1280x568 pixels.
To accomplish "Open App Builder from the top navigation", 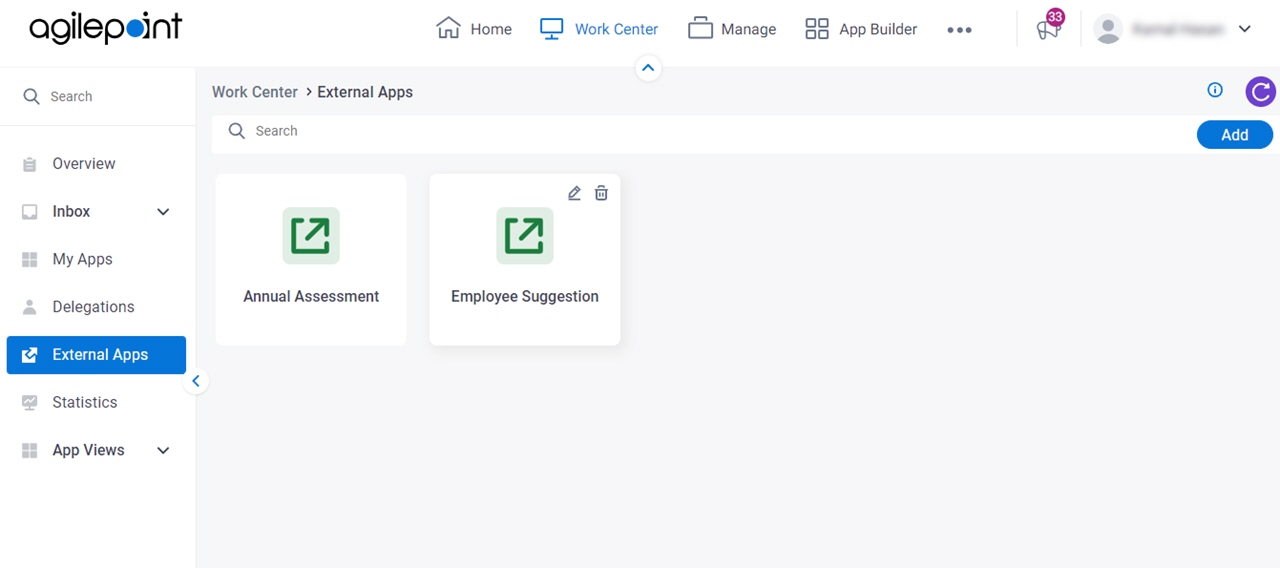I will point(861,29).
